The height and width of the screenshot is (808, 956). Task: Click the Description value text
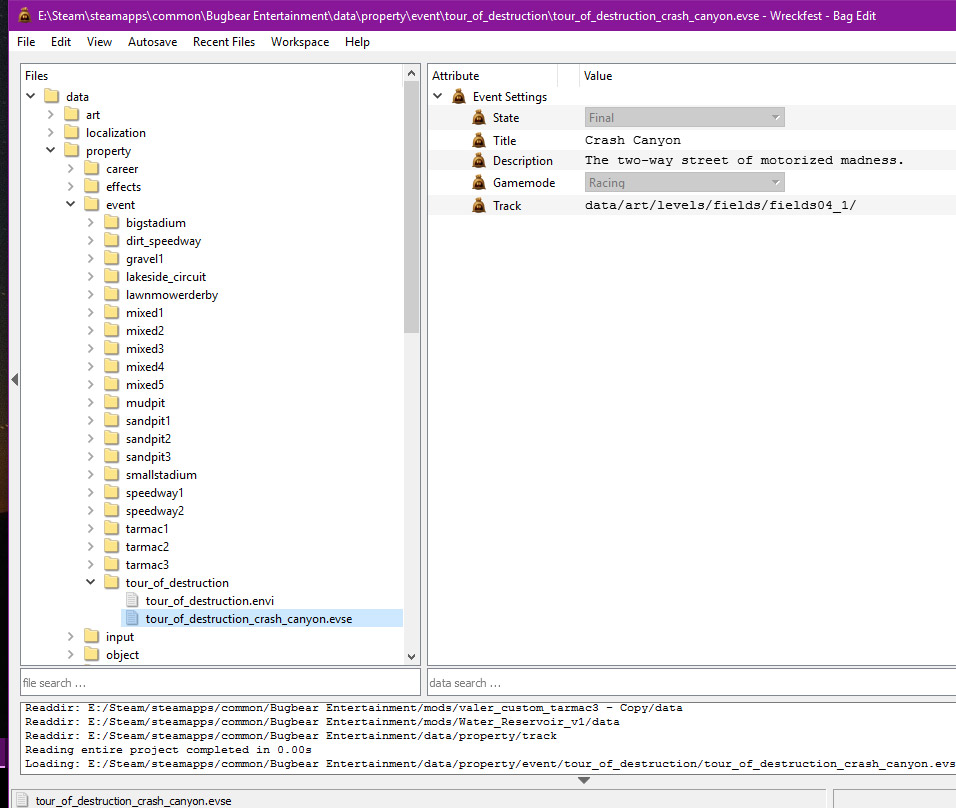pos(744,160)
